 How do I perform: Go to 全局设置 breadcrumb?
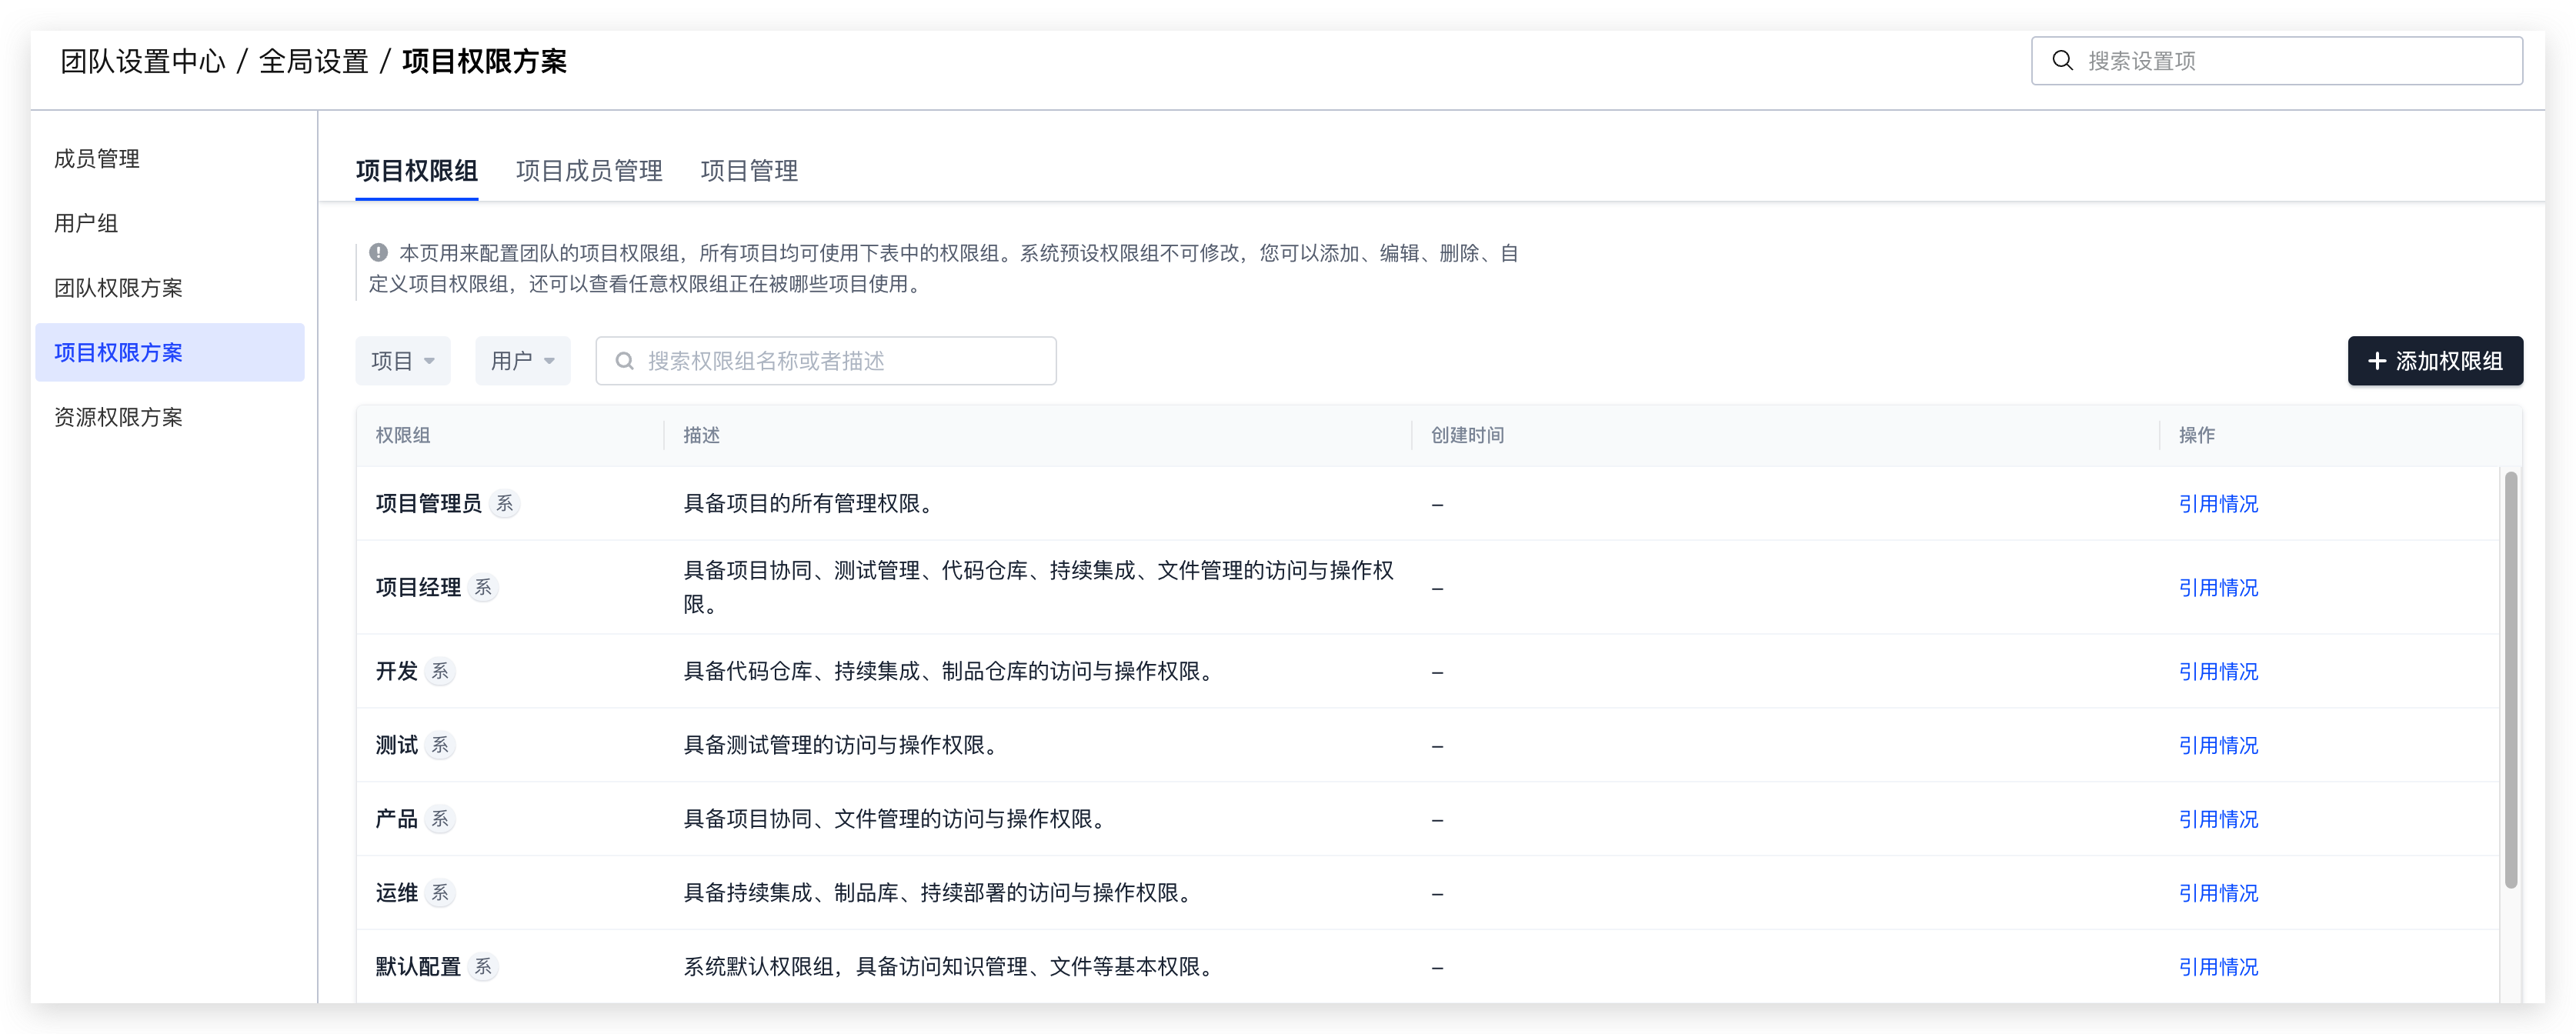pyautogui.click(x=314, y=62)
